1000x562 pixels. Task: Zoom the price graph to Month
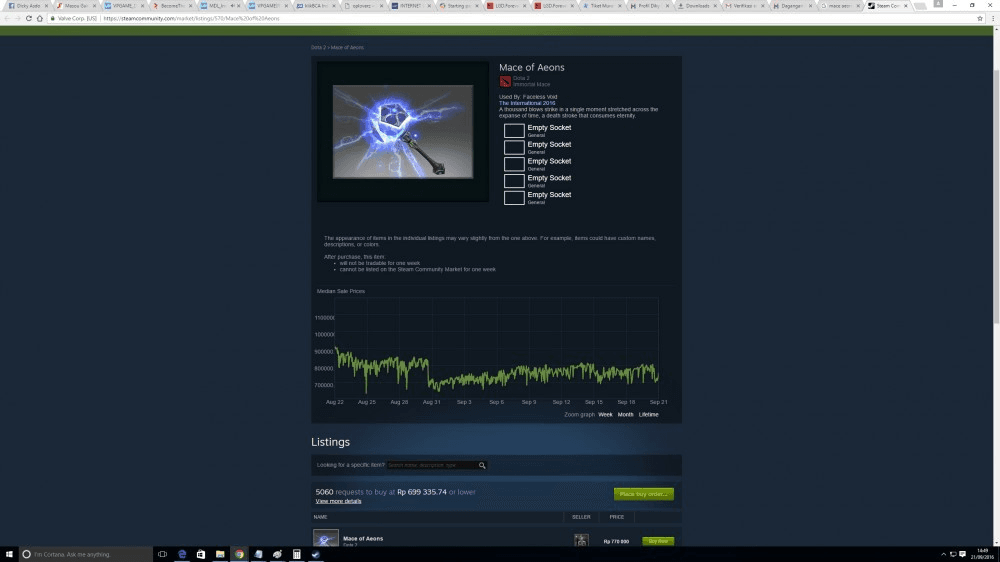[x=626, y=415]
